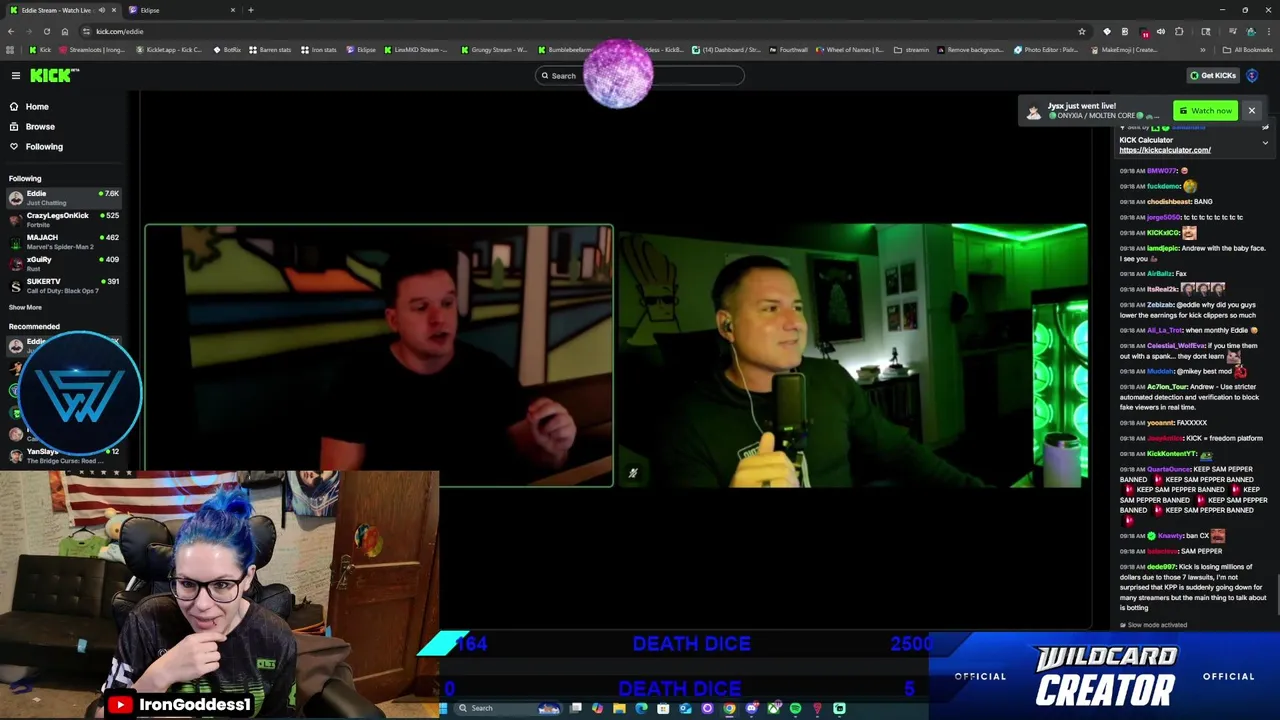This screenshot has height=720, width=1280.
Task: Select Eddie's channel under Following
Action: tap(64, 197)
